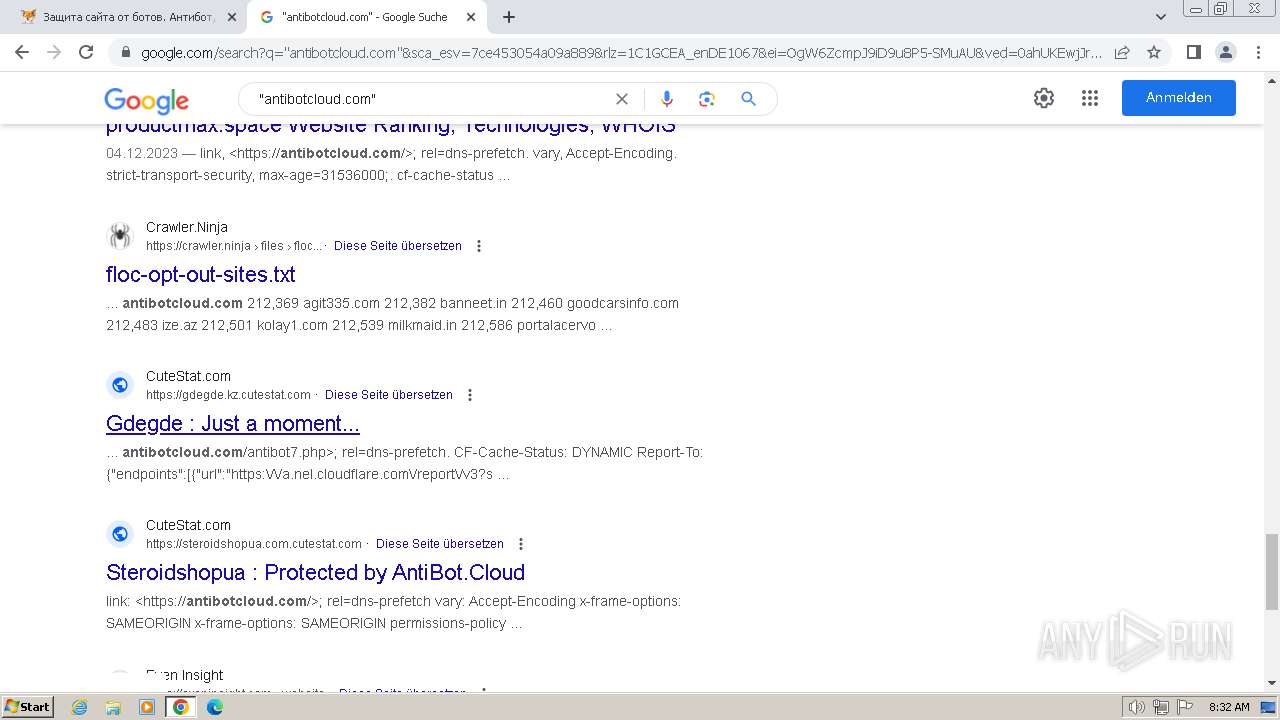Submit search with magnifier icon
Image resolution: width=1280 pixels, height=720 pixels.
pos(748,99)
